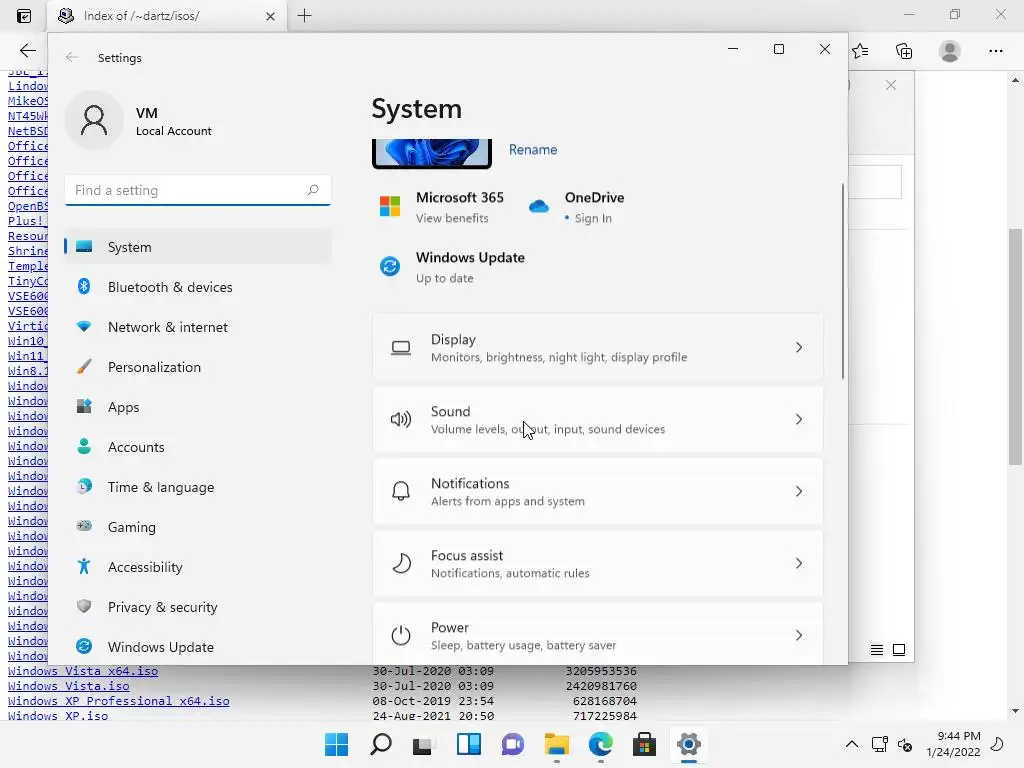Viewport: 1024px width, 768px height.
Task: Click OneDrive Sign In
Action: point(577,207)
